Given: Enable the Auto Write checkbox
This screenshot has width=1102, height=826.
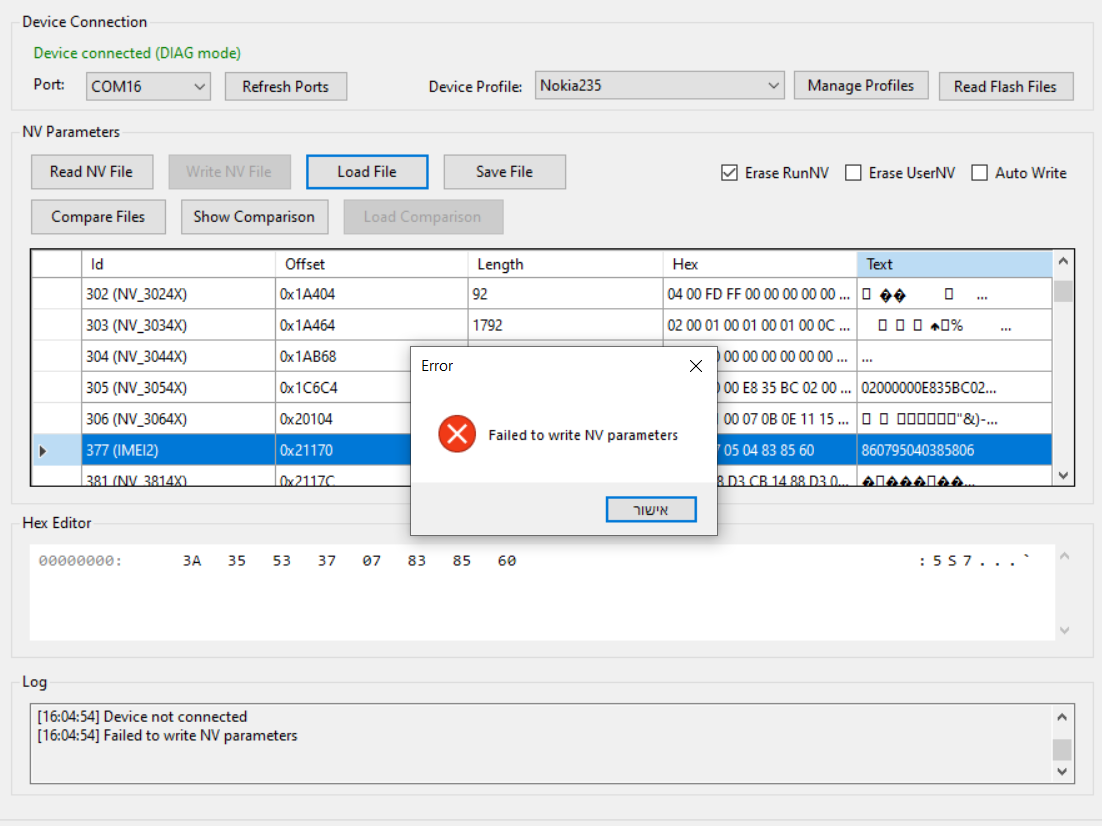Looking at the screenshot, I should 979,173.
